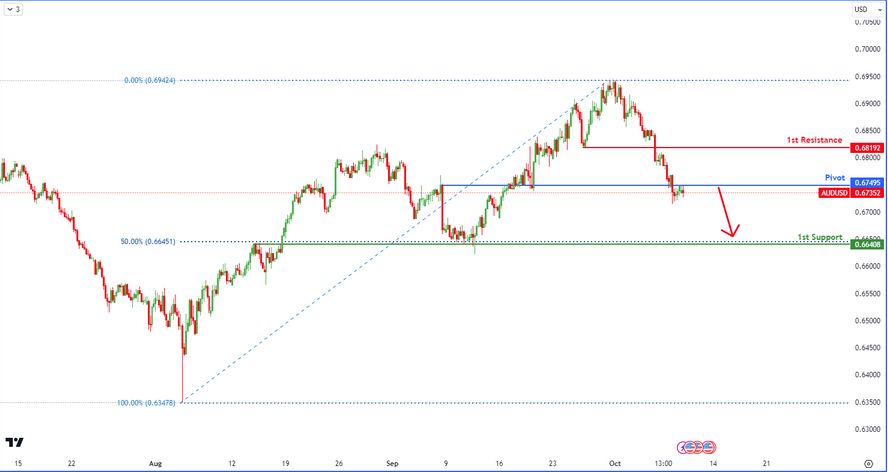
Task: Click the '13:00' time axis label
Action: 664,464
